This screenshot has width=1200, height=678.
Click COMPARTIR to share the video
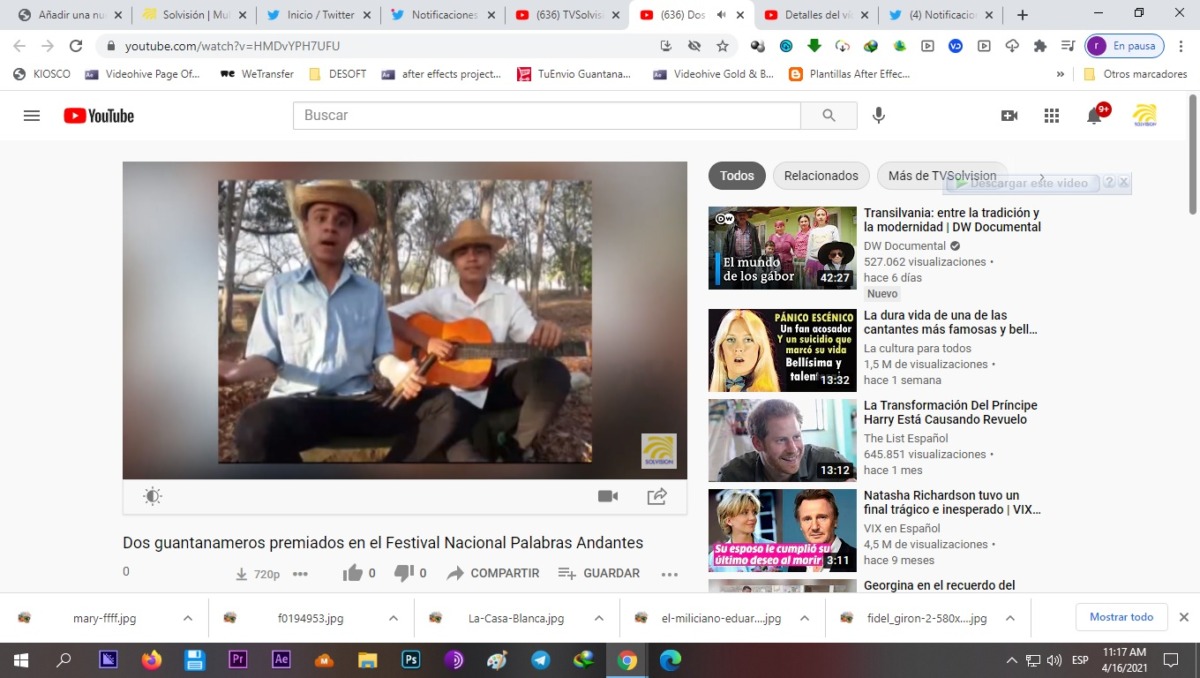(493, 573)
